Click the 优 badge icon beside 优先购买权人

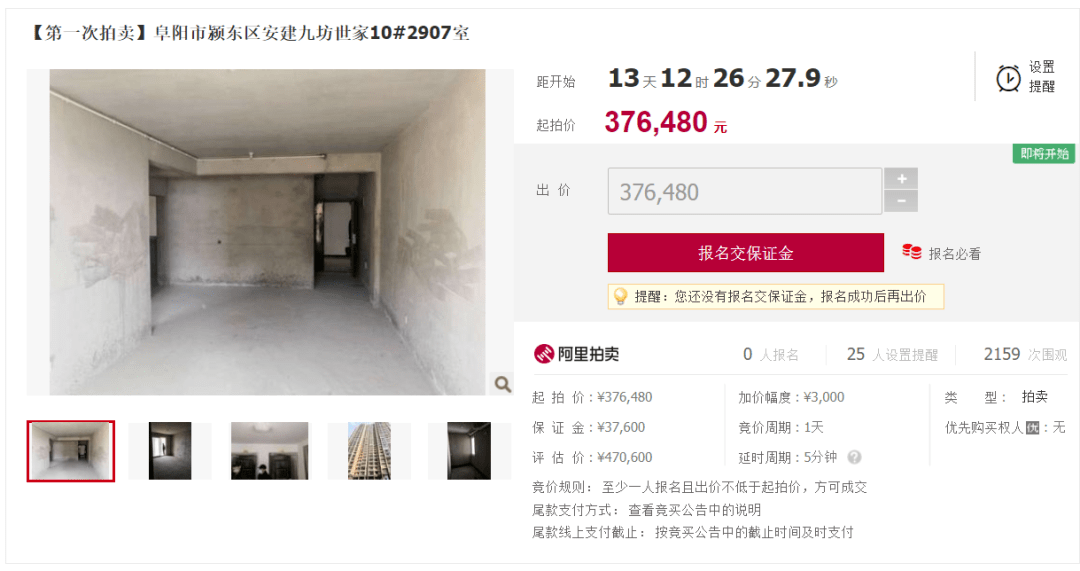tap(1032, 428)
